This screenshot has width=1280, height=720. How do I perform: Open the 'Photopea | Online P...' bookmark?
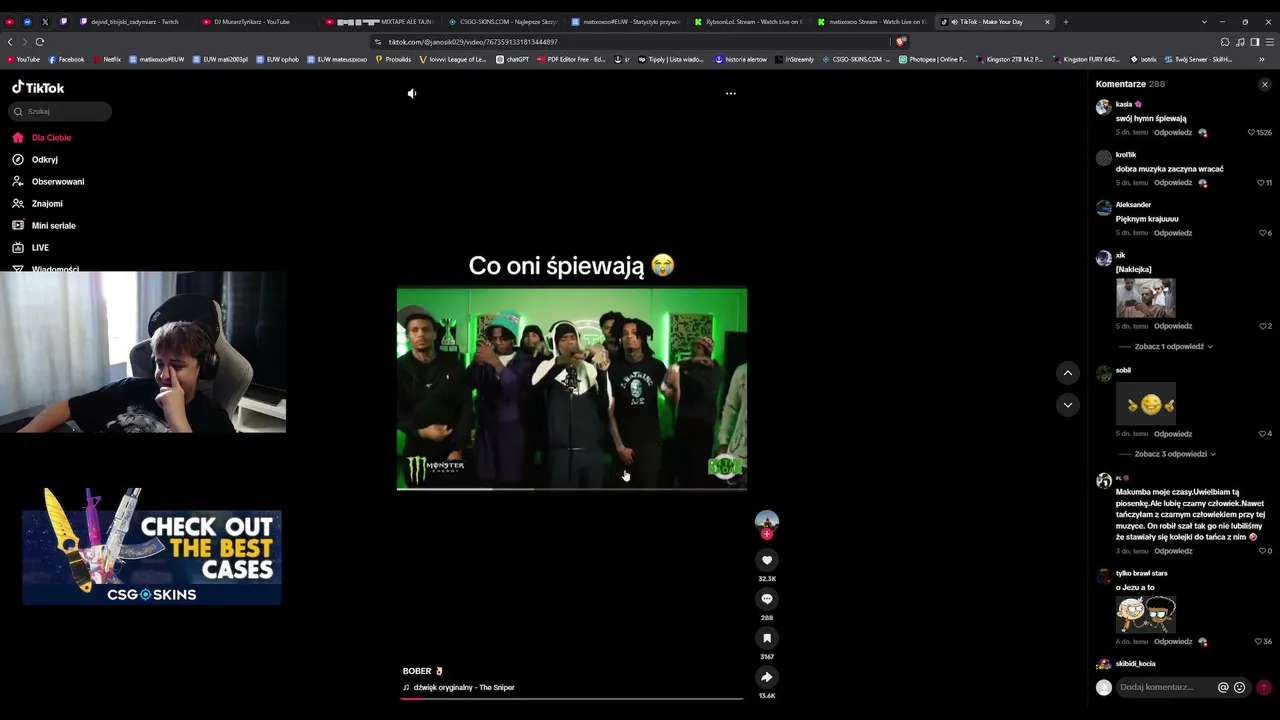pyautogui.click(x=933, y=59)
